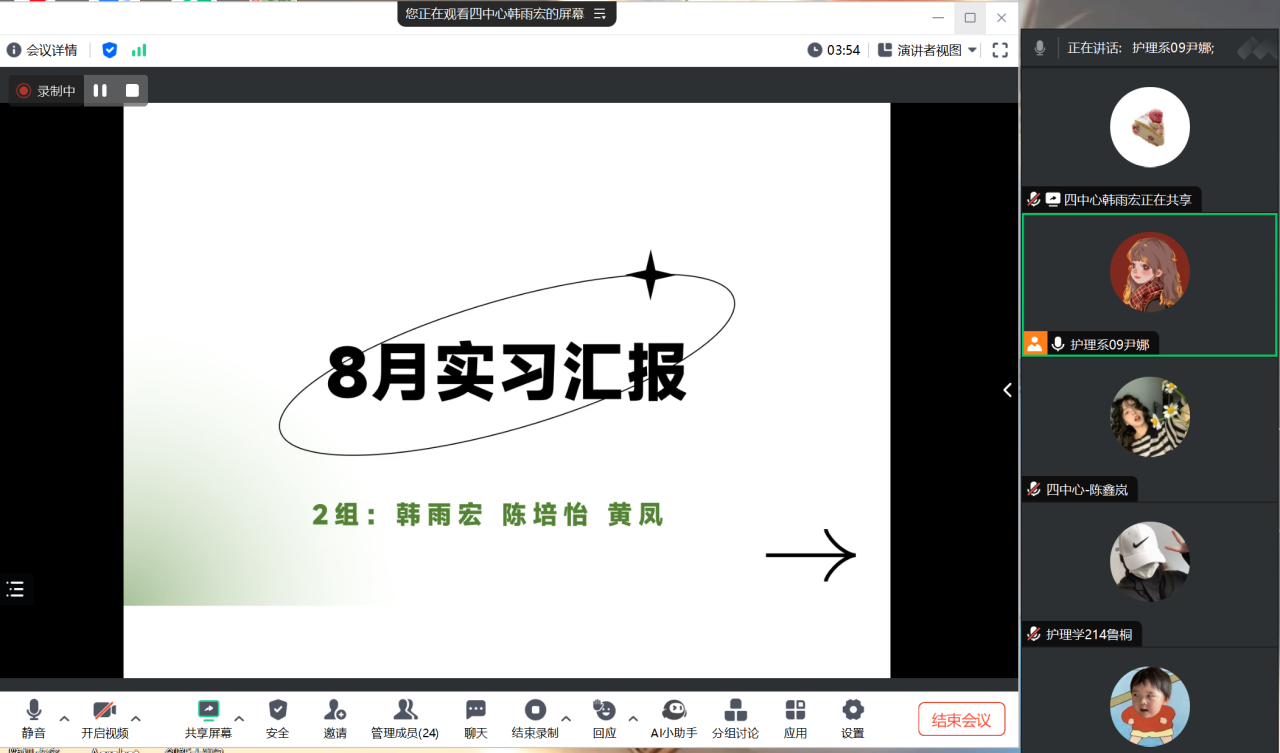Open the 邀请 invite participants icon

335,711
